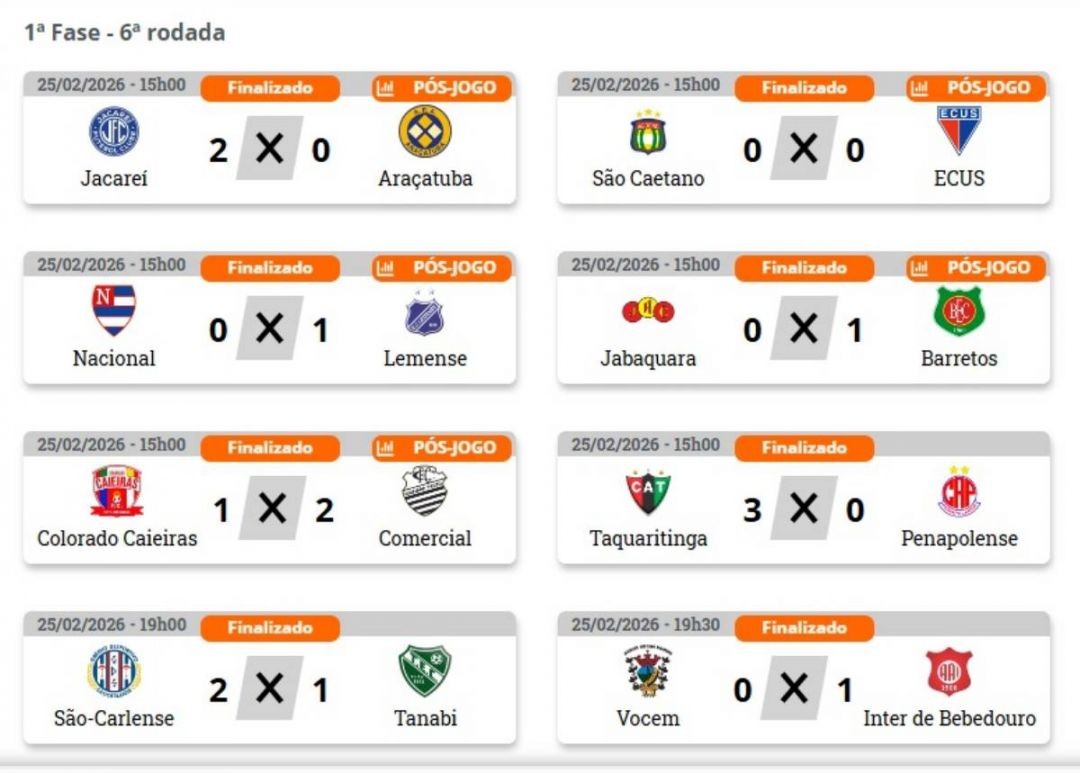1080x773 pixels.
Task: Click the ECUS team shield
Action: [959, 131]
